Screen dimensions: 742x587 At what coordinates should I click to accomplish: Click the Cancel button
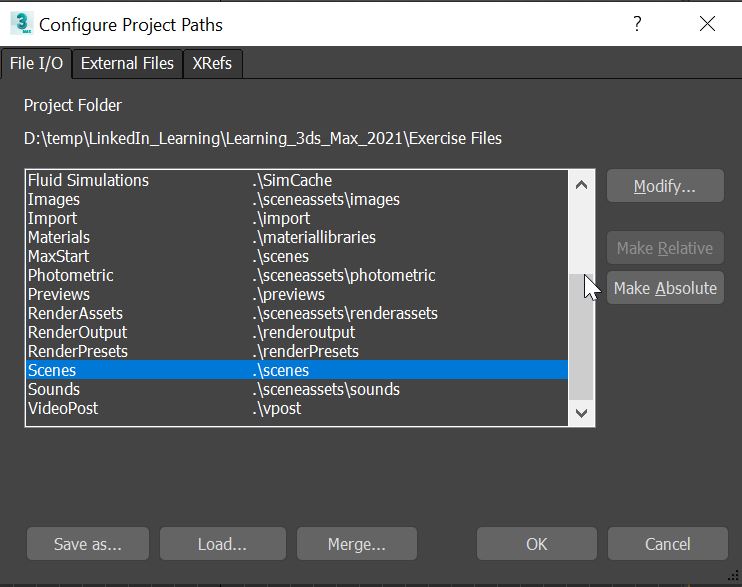(667, 544)
